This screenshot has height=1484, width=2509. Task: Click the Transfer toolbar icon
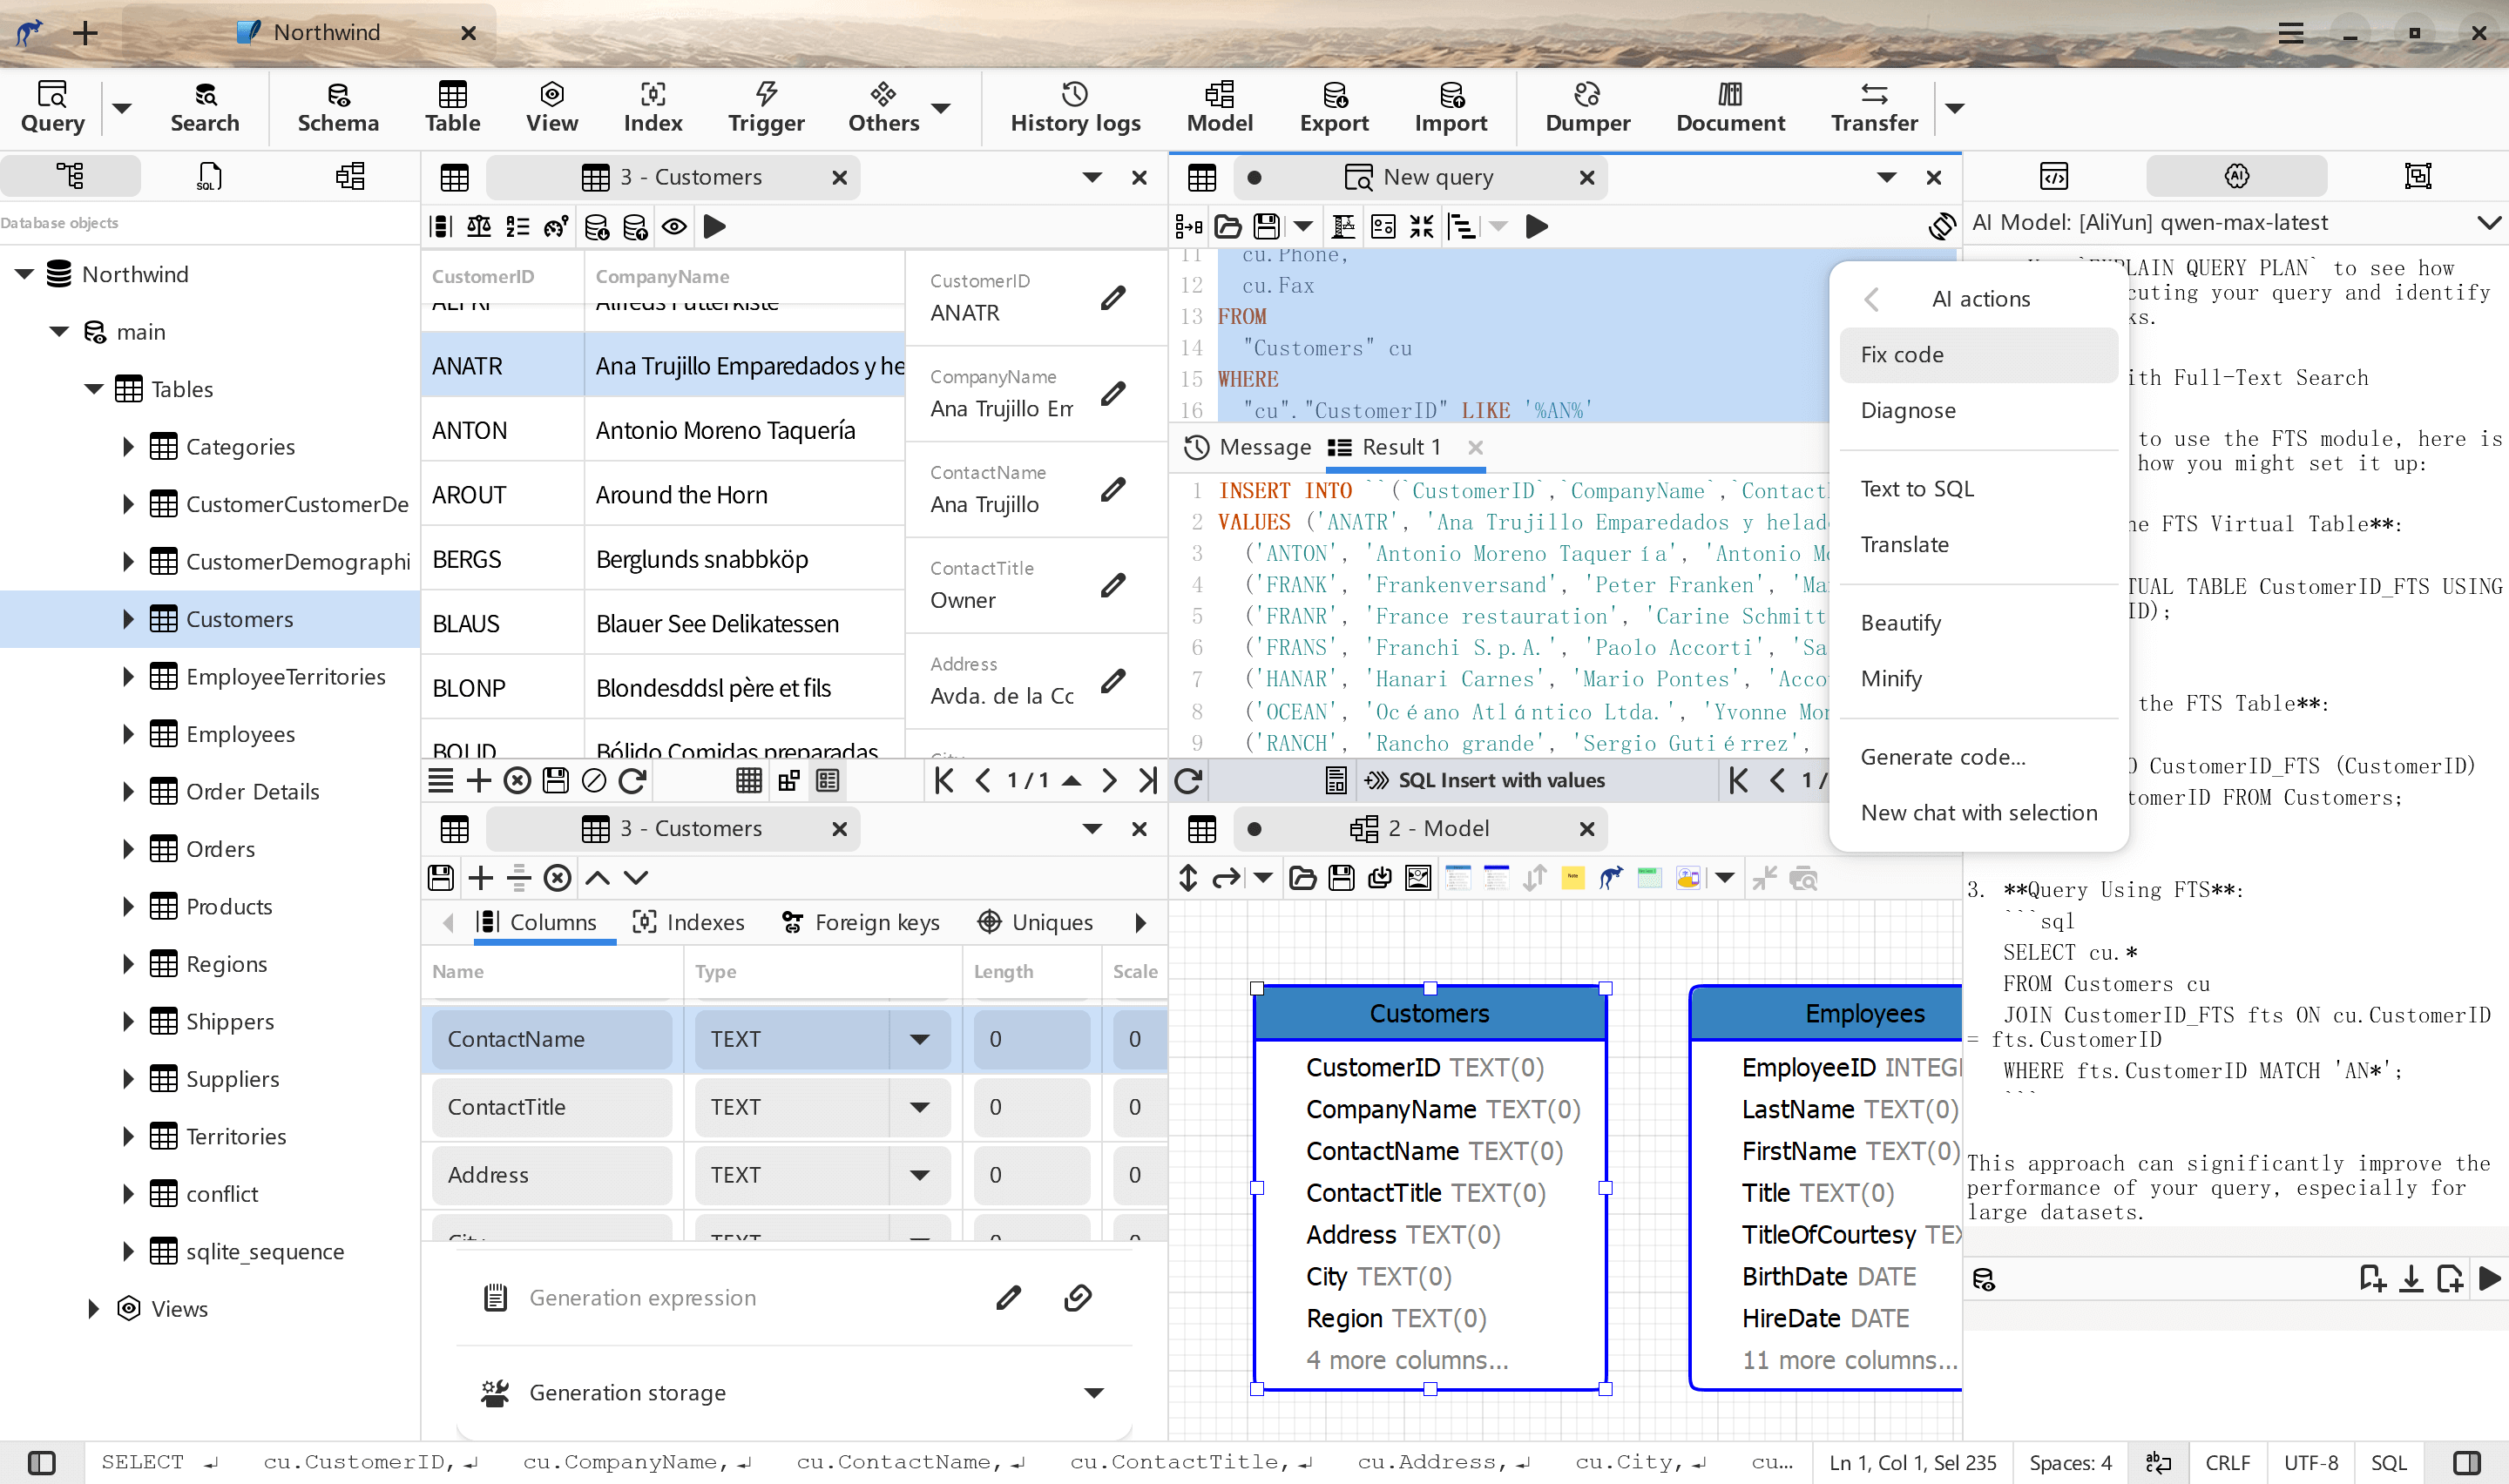1873,107
